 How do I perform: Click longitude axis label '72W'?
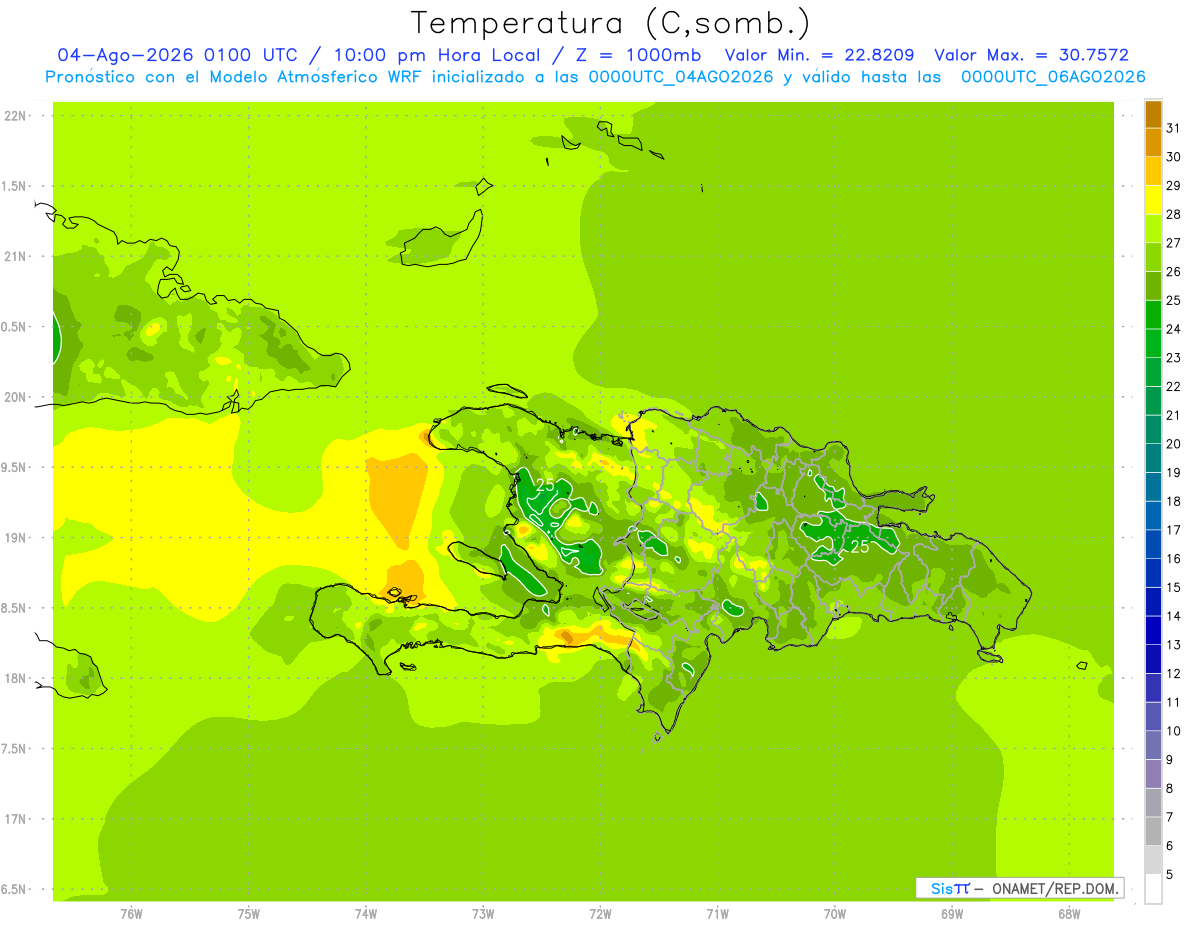coord(600,914)
